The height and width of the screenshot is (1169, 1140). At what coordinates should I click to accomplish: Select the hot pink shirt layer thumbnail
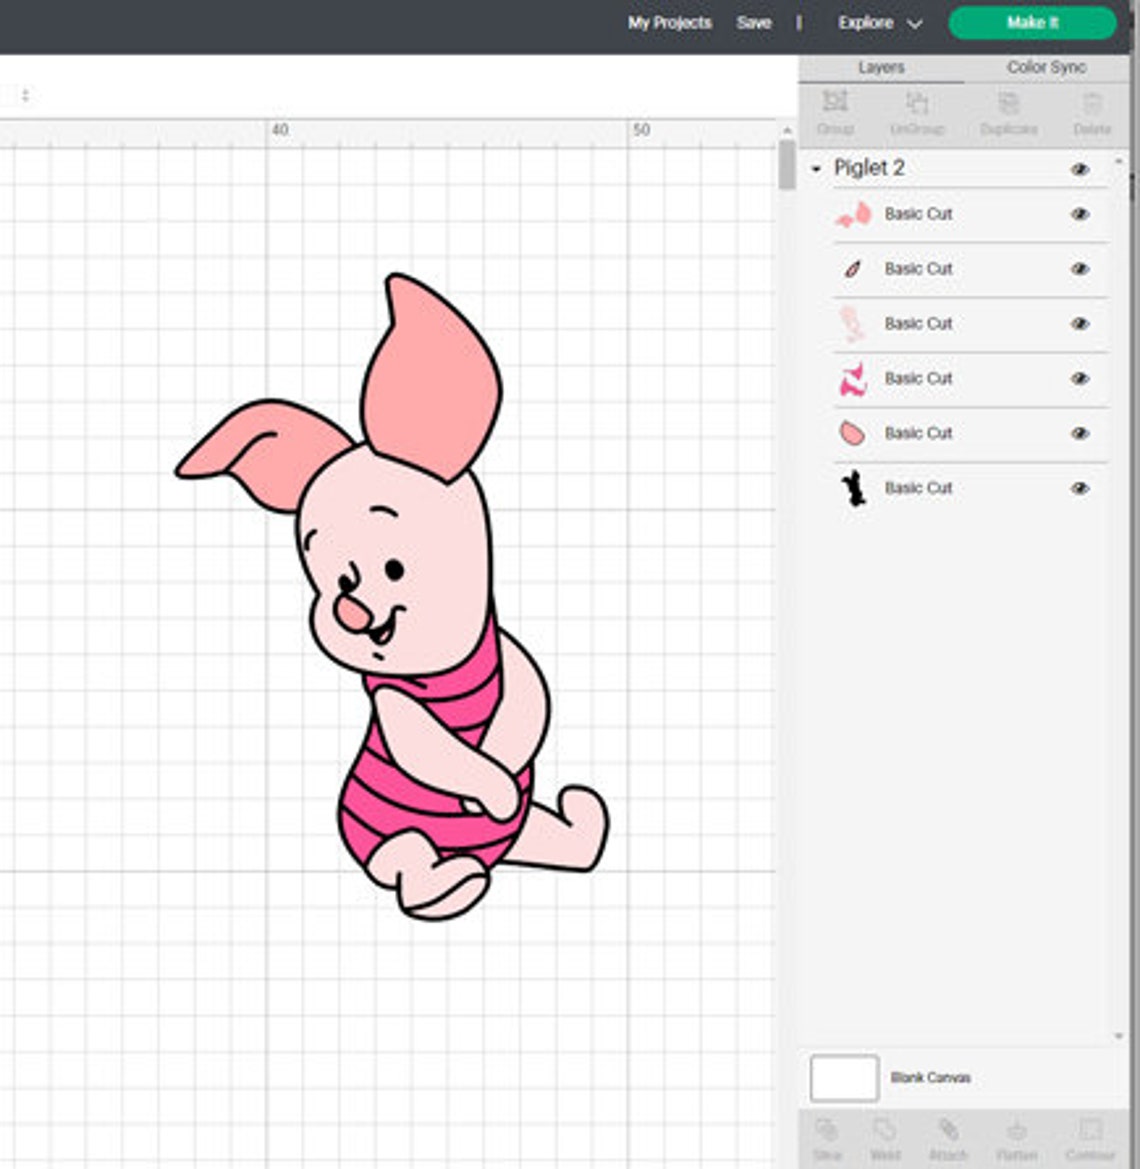853,379
